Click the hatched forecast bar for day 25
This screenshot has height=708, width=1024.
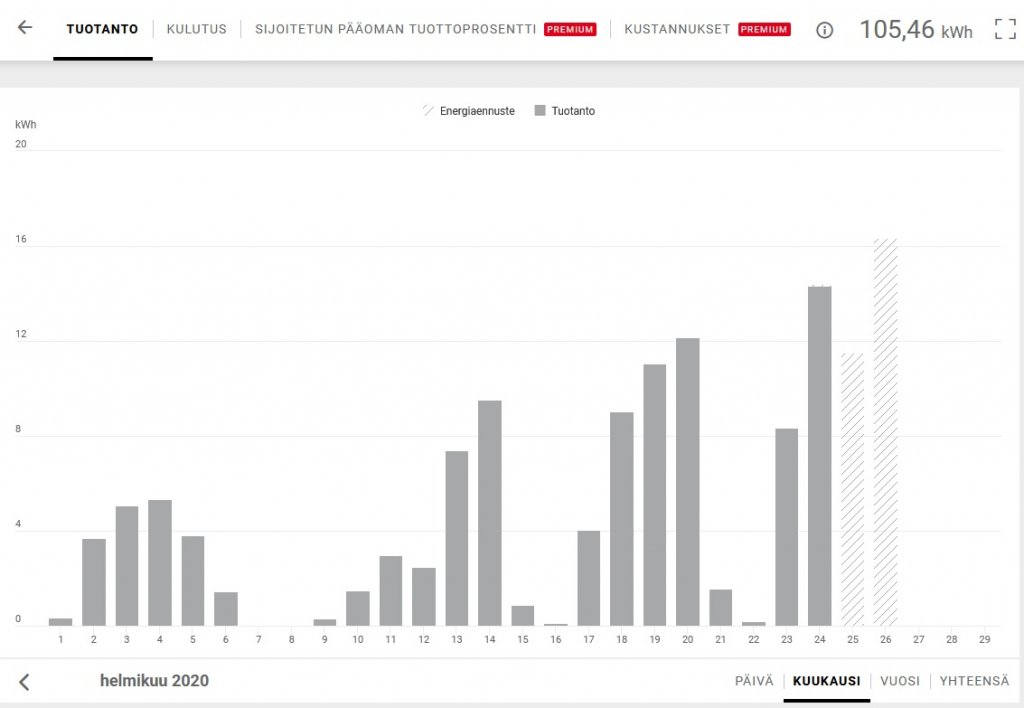tap(852, 489)
